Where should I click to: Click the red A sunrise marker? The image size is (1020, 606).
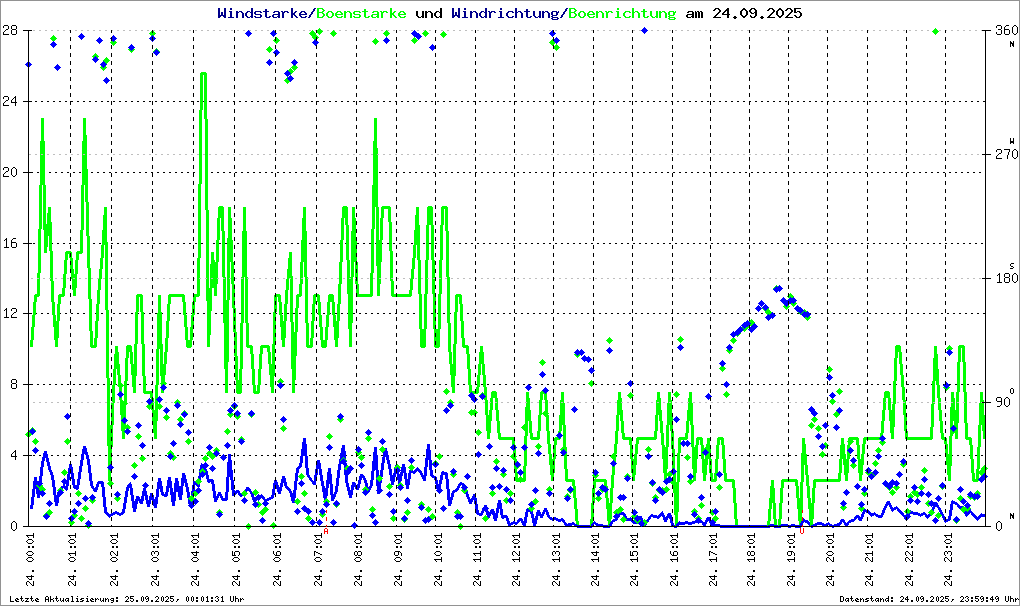click(x=326, y=531)
